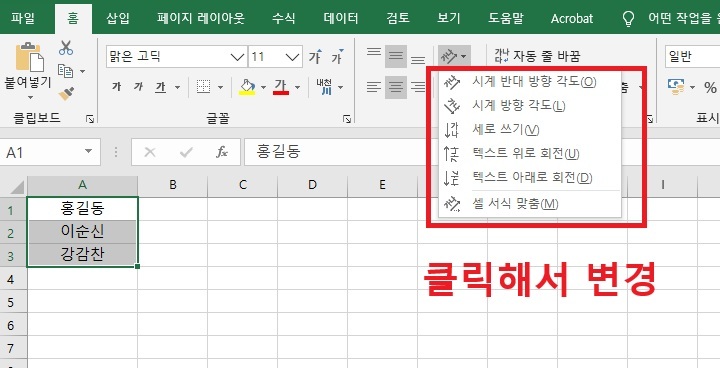Screen dimensions: 720x368
Task: Toggle Bold (first 가) formatting
Action: (x=117, y=86)
